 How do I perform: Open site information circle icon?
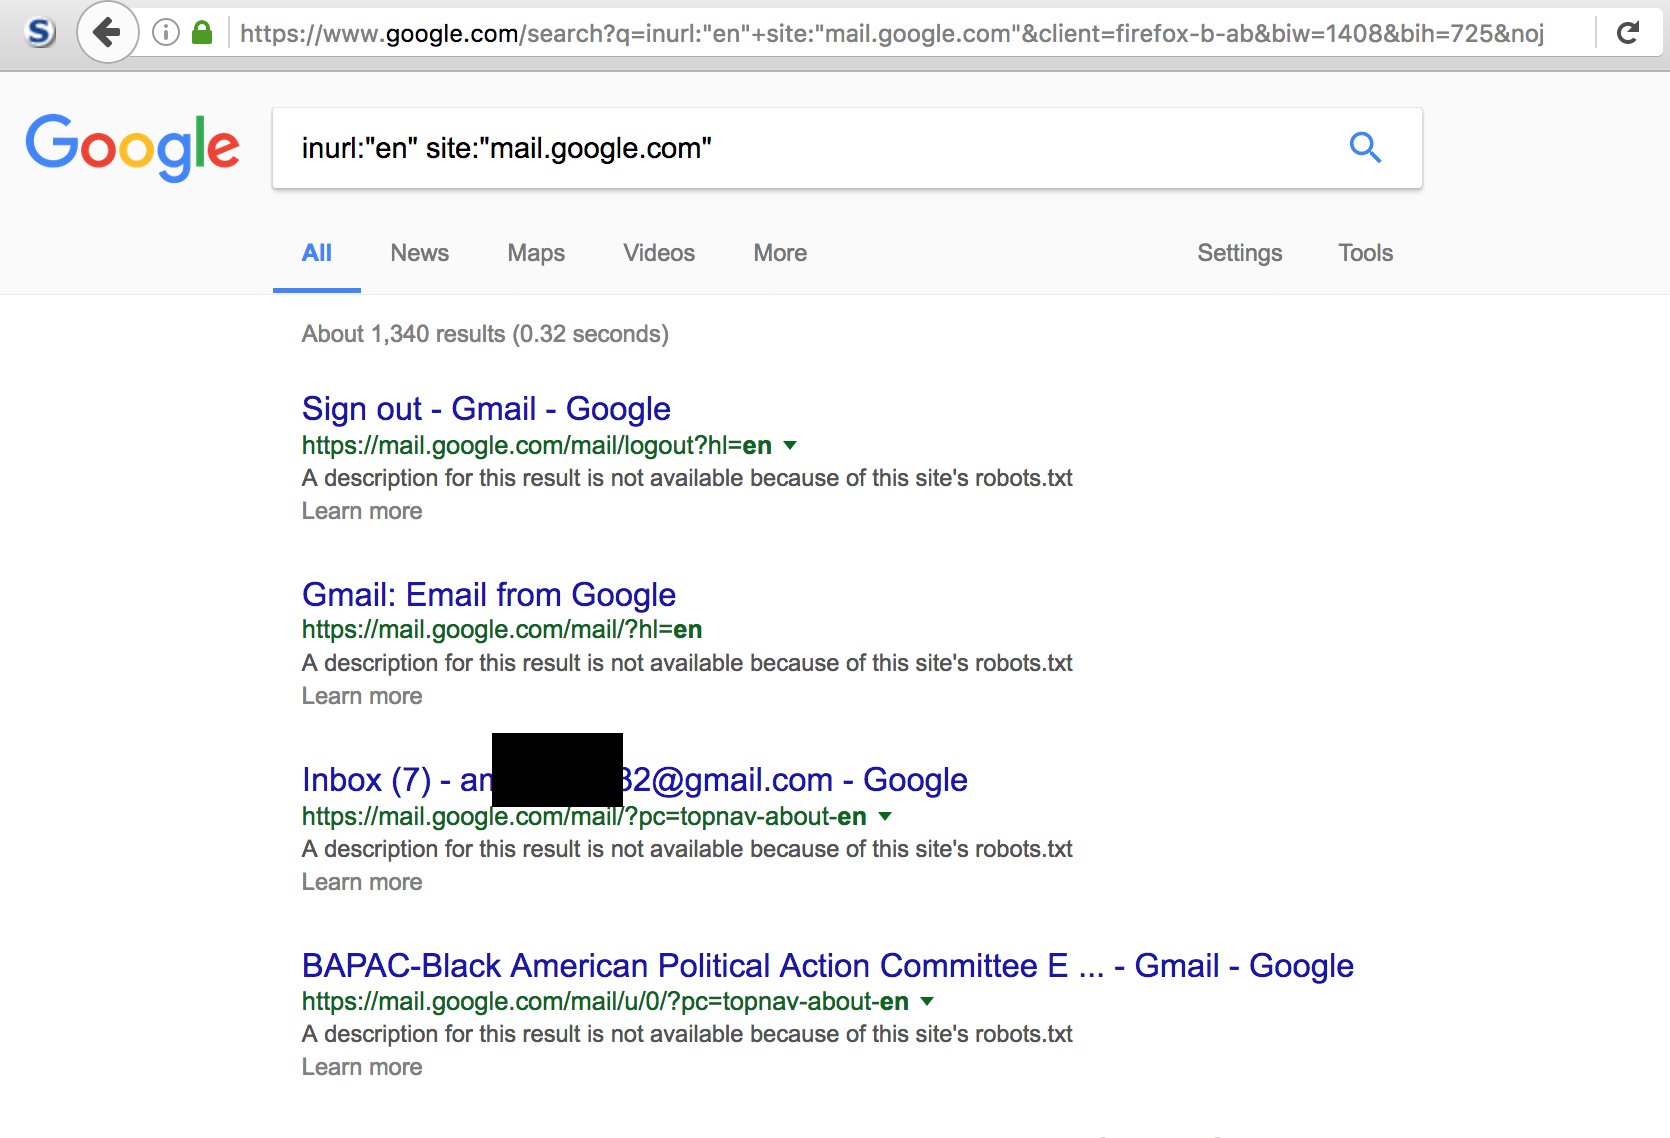click(166, 33)
